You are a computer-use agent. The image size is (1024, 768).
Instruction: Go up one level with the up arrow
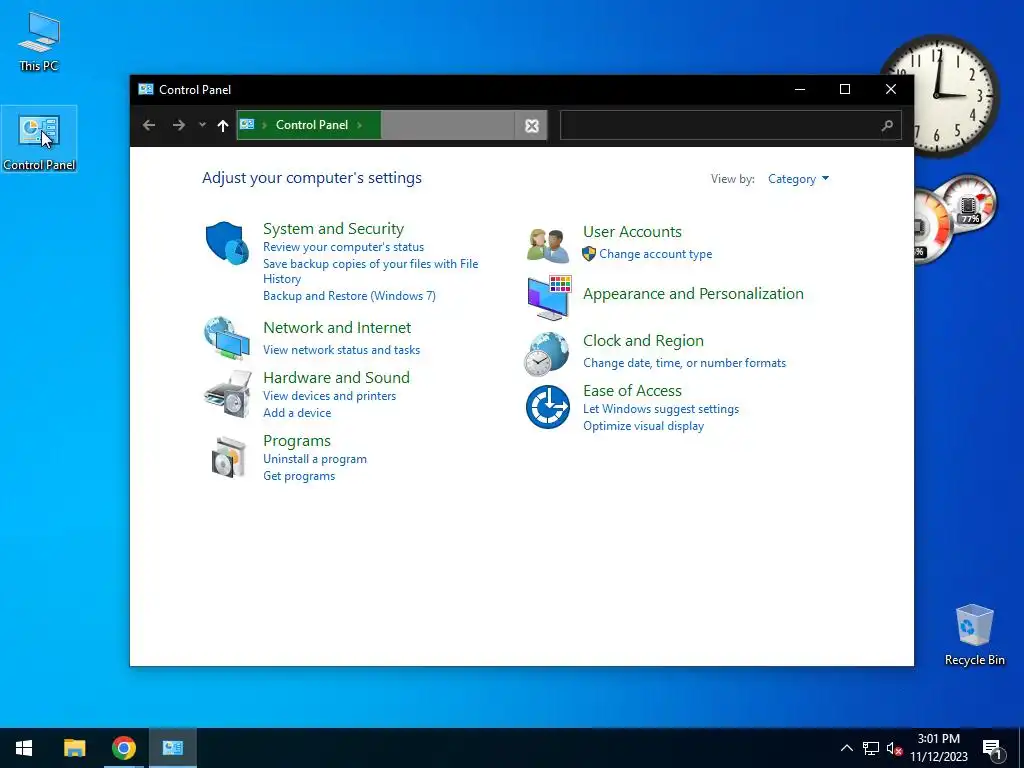(223, 125)
